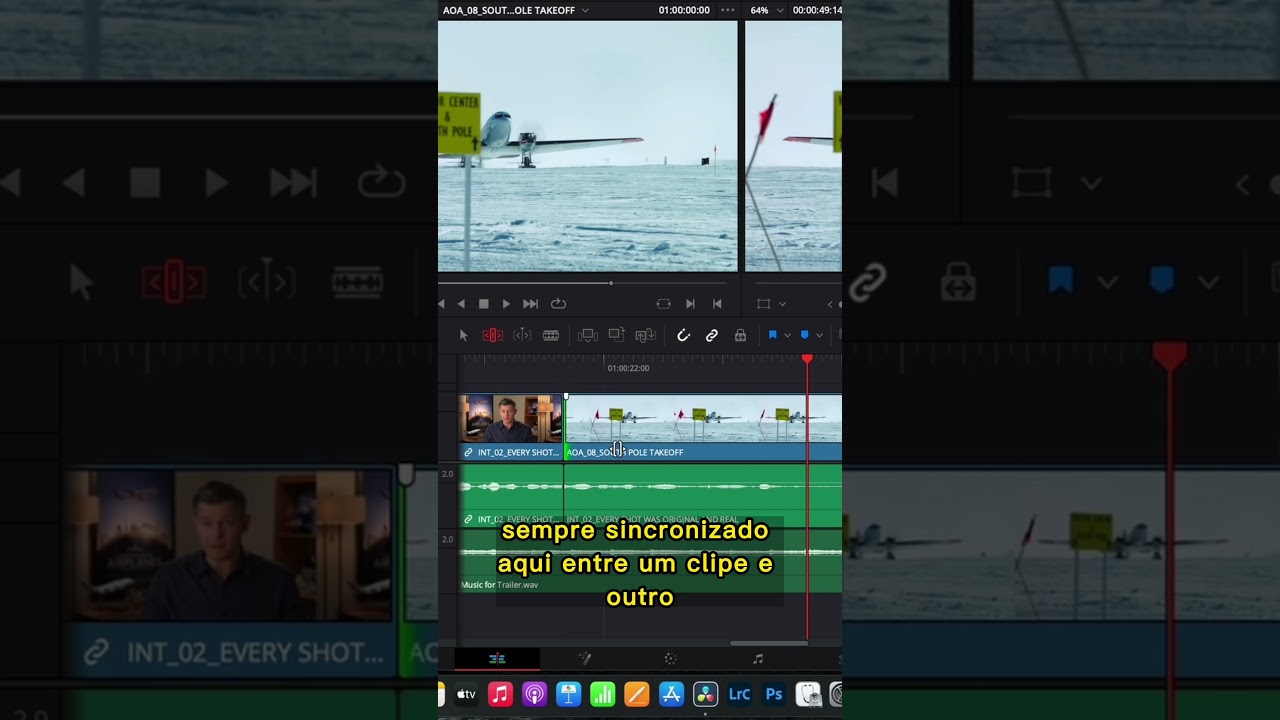The image size is (1280, 720).
Task: Click the Replace Clip toolbar icon
Action: 645,335
